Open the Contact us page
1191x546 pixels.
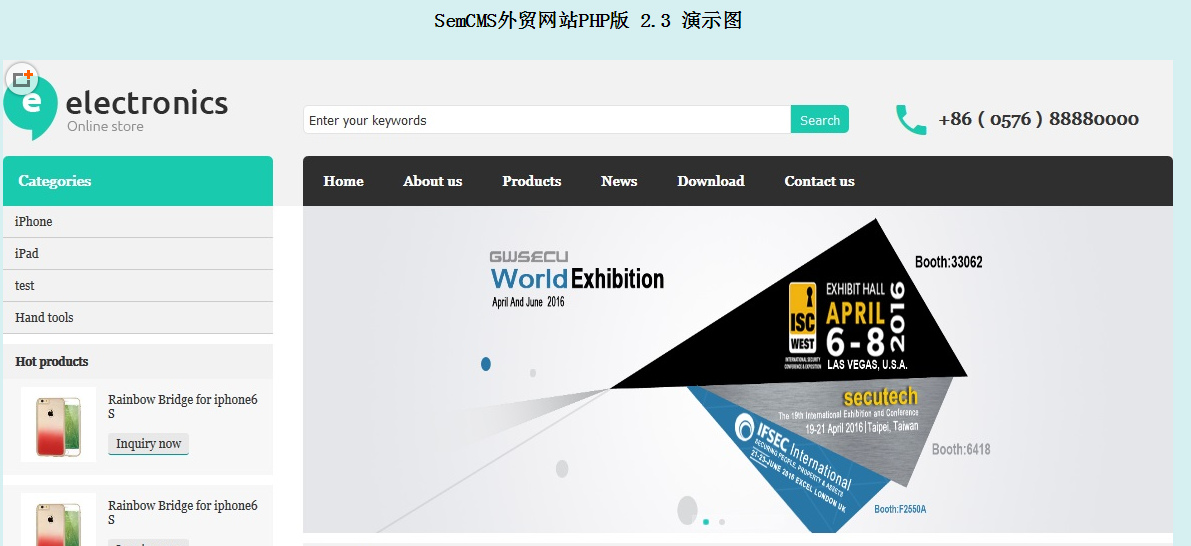(820, 181)
